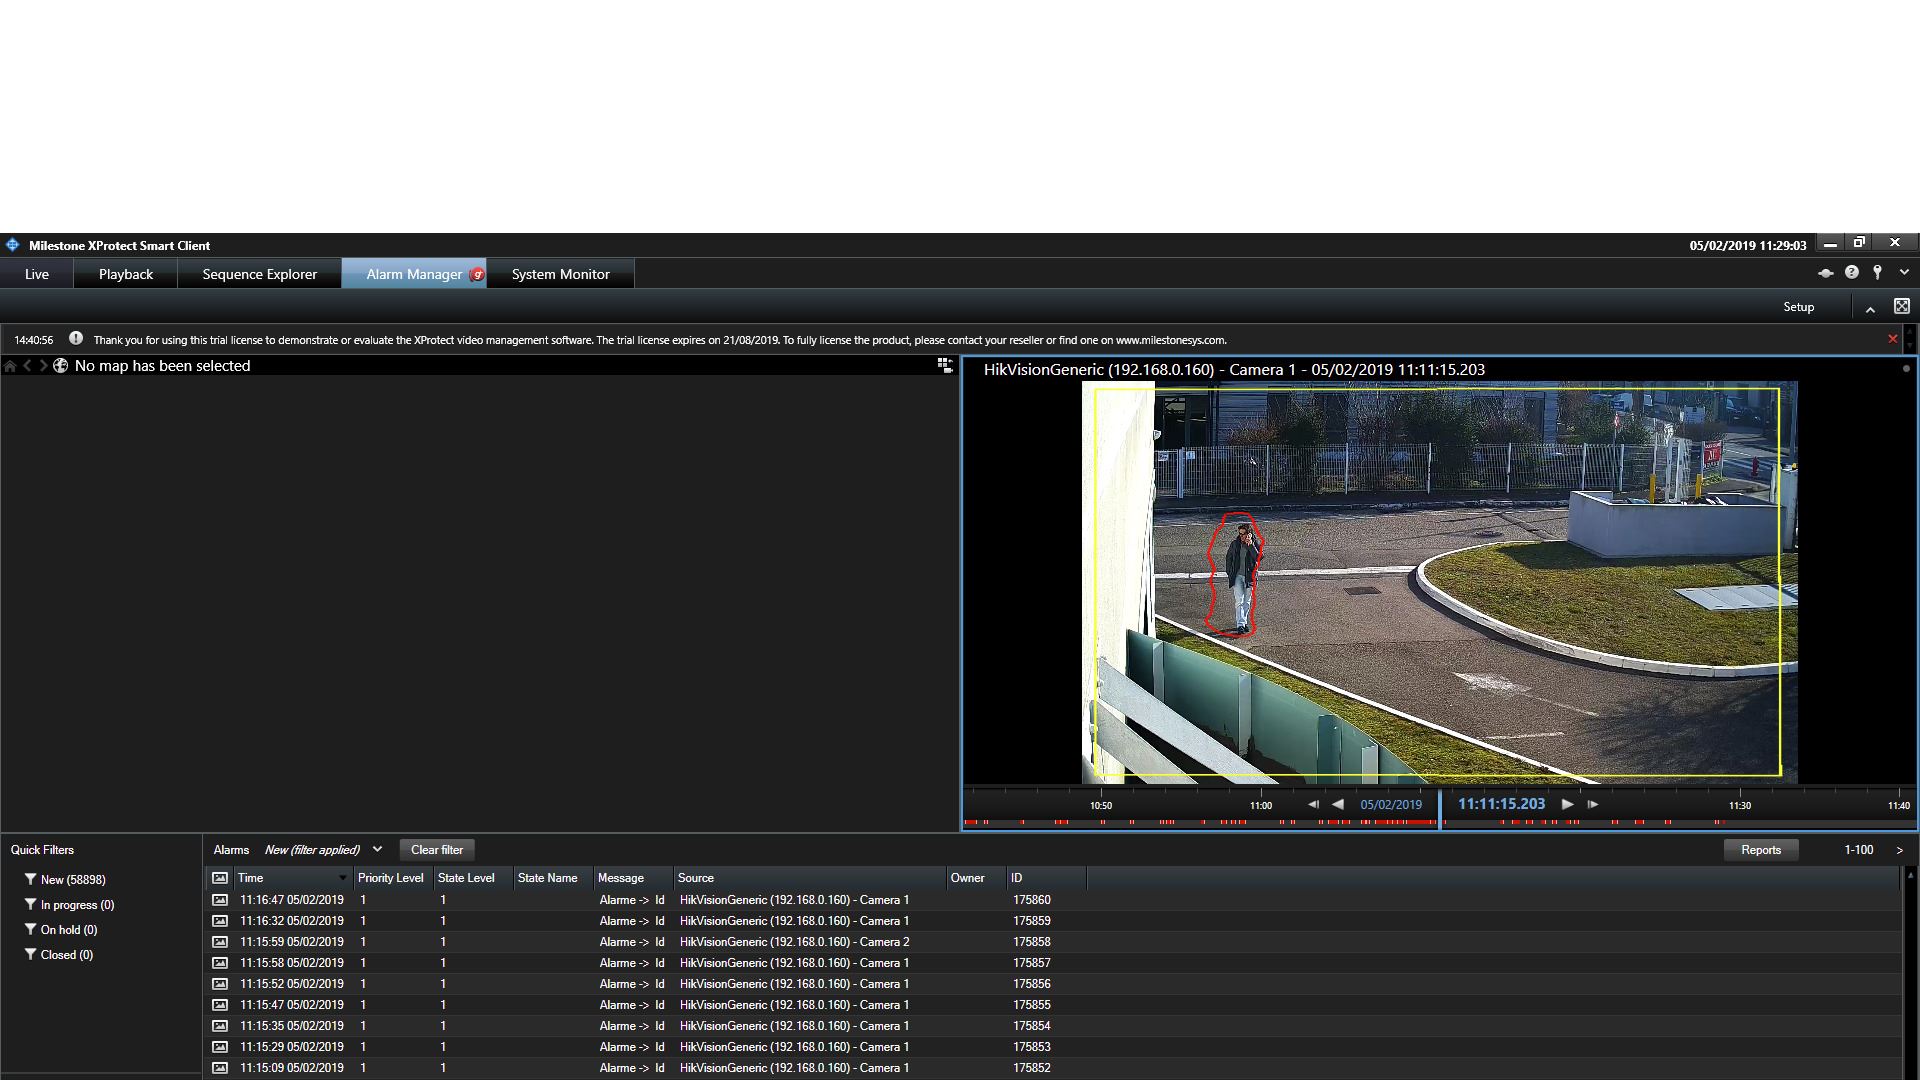Click the globe map selection icon
Viewport: 1920px width, 1080px height.
point(61,366)
